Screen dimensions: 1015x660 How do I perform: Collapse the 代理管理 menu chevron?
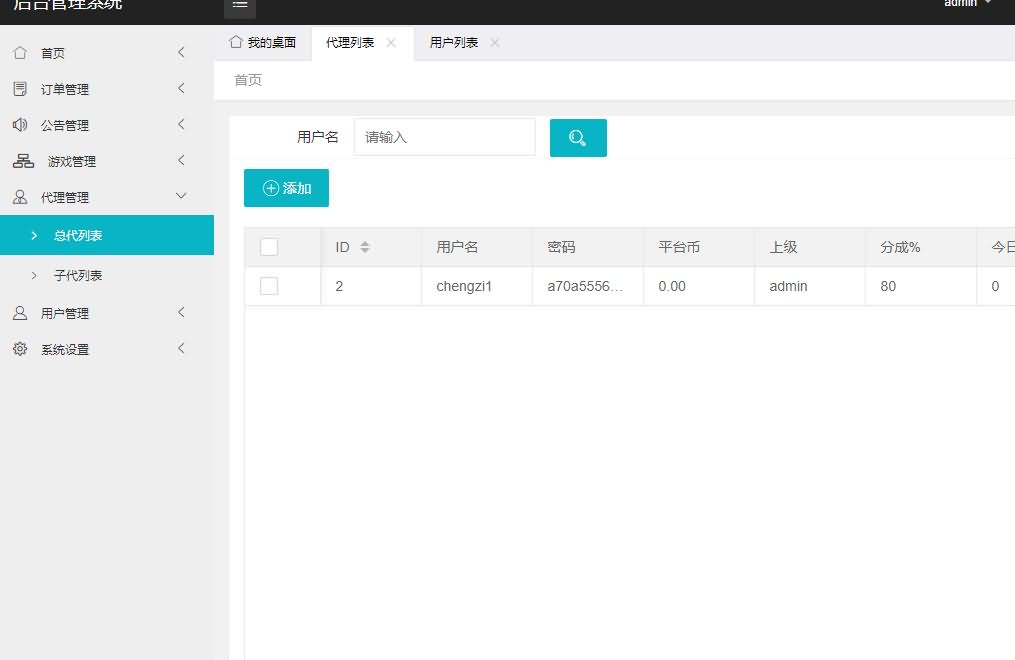181,197
